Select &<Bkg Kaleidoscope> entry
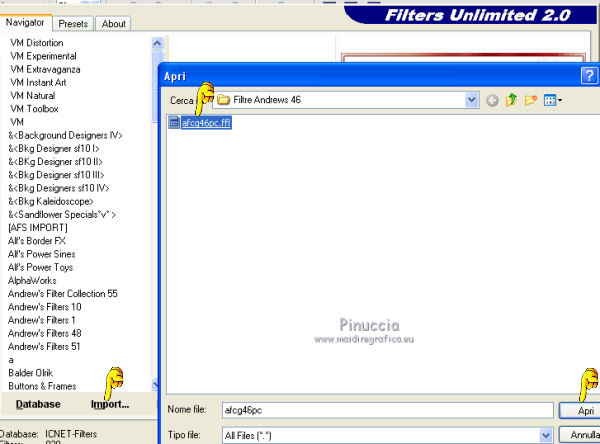 pyautogui.click(x=51, y=201)
